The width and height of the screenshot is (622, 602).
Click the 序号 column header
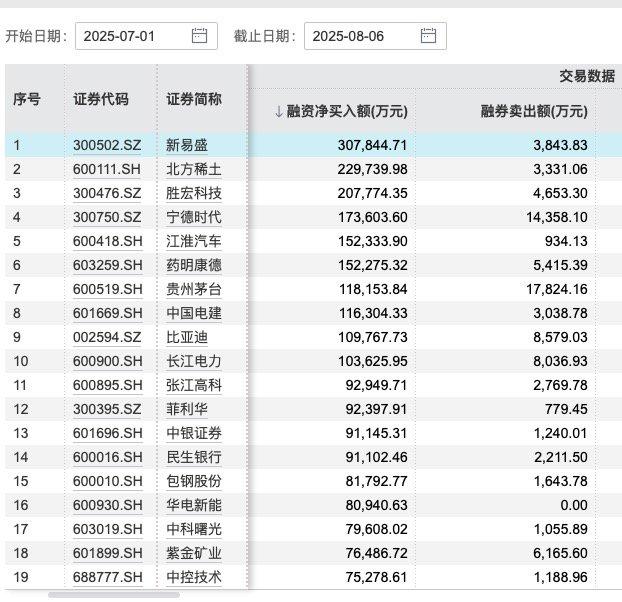pos(27,99)
